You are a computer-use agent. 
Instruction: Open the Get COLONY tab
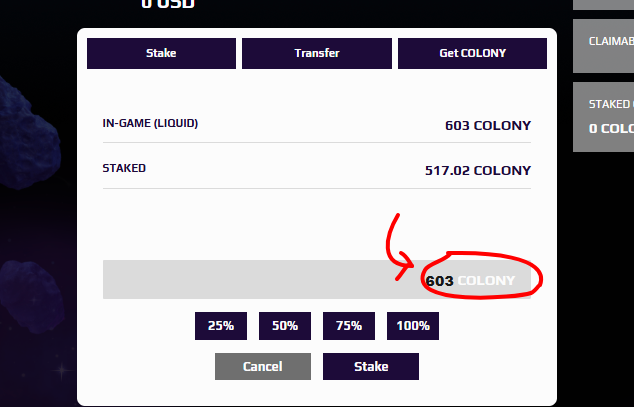pyautogui.click(x=472, y=53)
